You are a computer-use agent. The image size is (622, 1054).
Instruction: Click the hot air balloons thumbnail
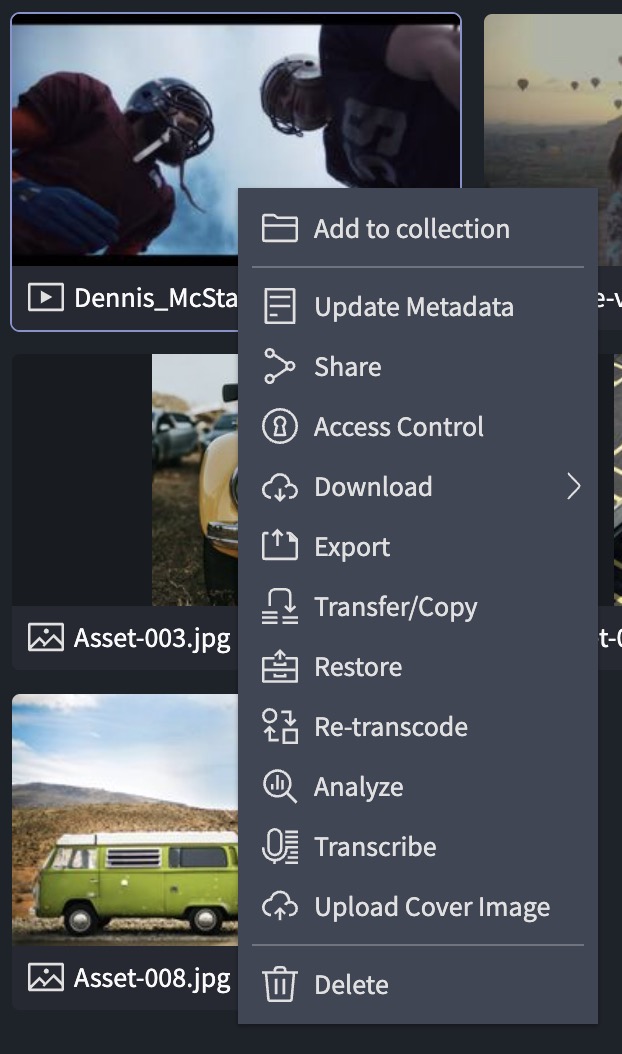[552, 100]
